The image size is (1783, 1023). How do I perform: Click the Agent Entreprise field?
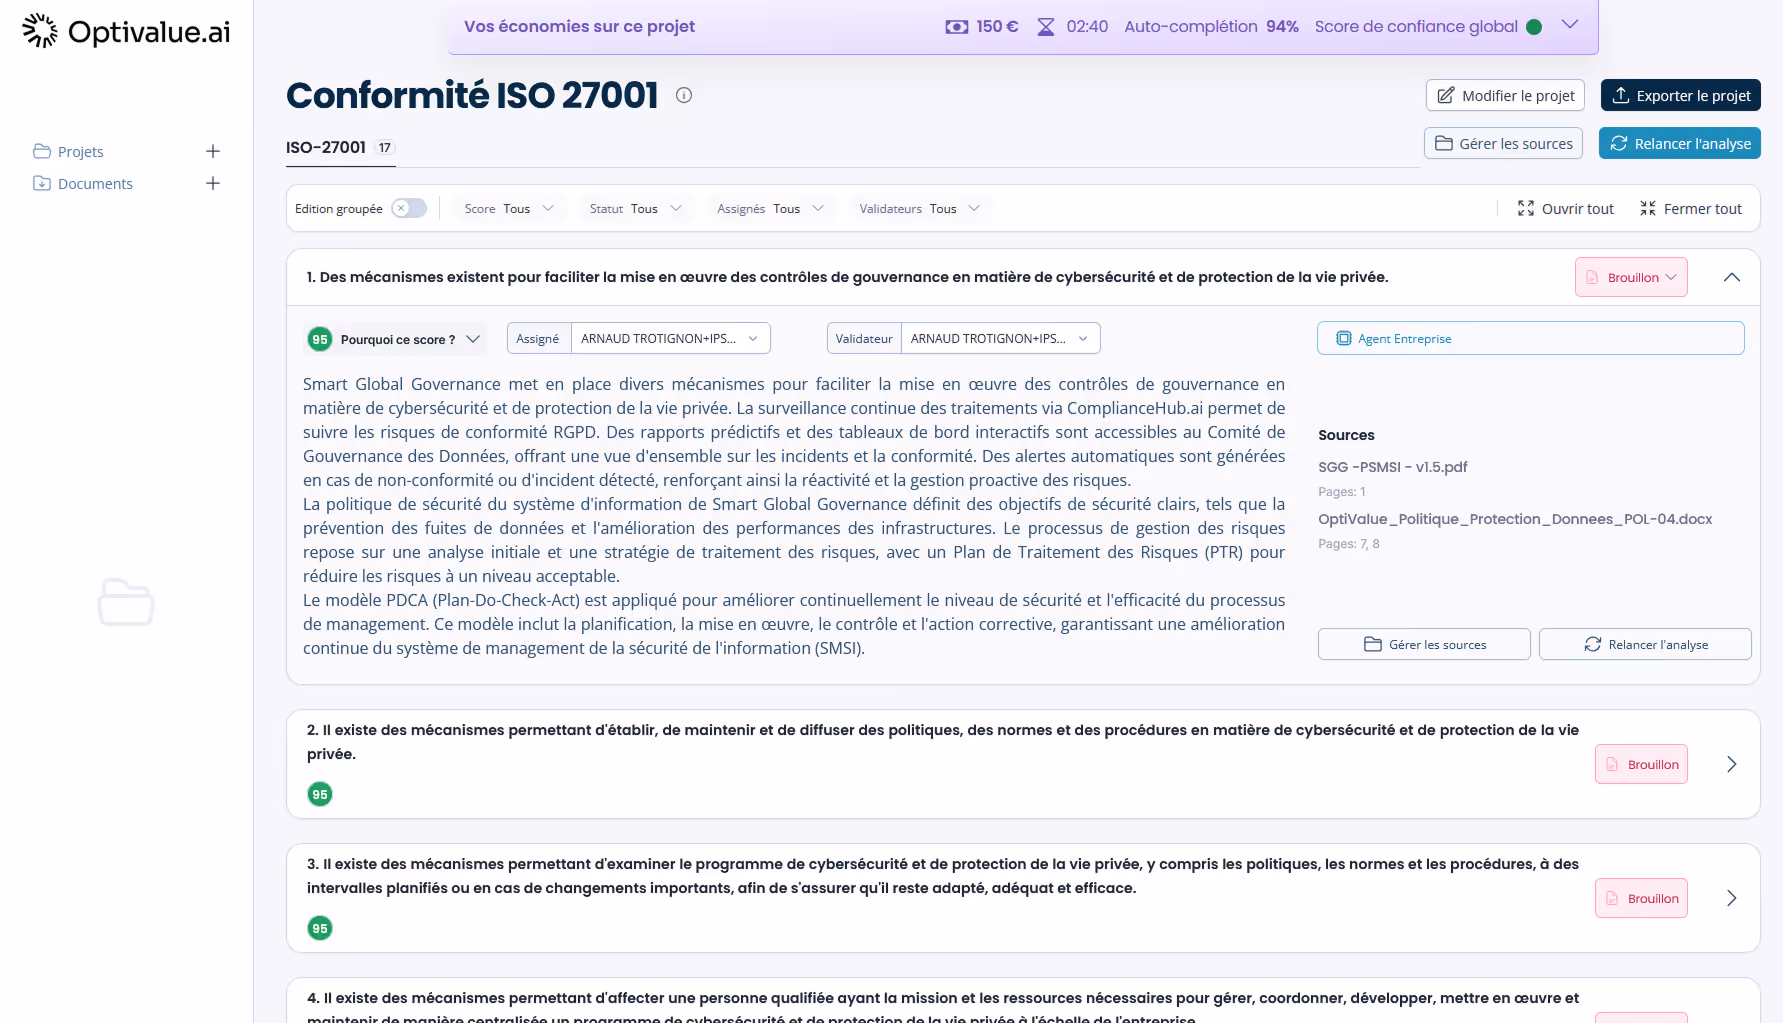pos(1530,338)
